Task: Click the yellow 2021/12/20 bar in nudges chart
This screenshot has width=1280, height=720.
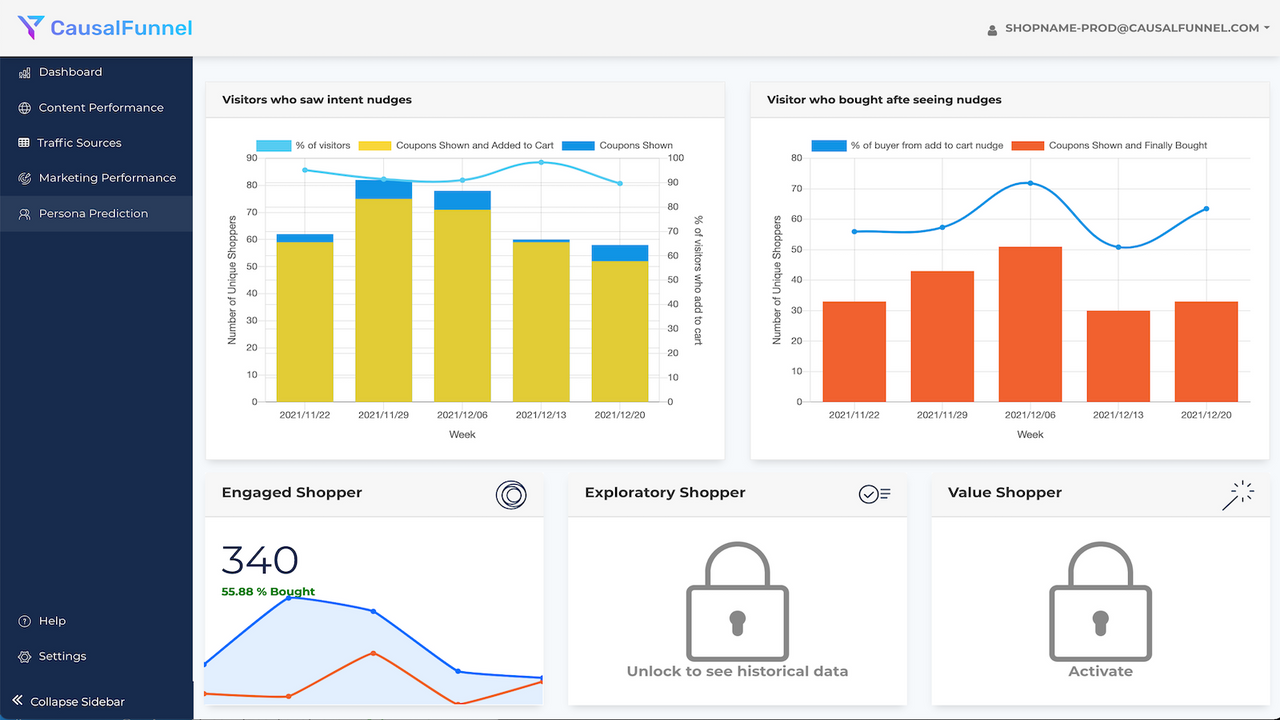Action: pos(619,331)
